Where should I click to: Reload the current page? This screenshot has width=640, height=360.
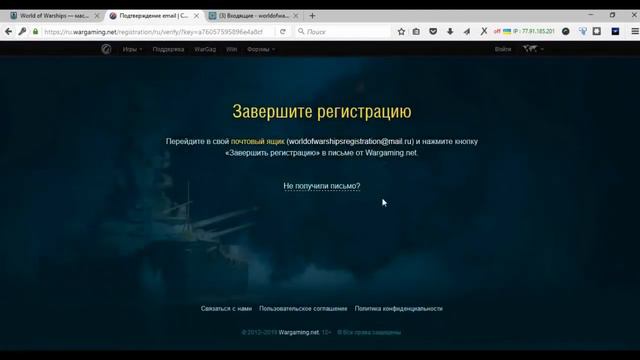point(282,31)
